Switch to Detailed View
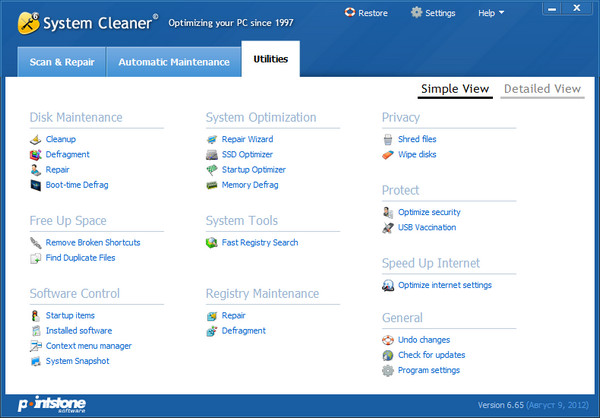 (541, 89)
